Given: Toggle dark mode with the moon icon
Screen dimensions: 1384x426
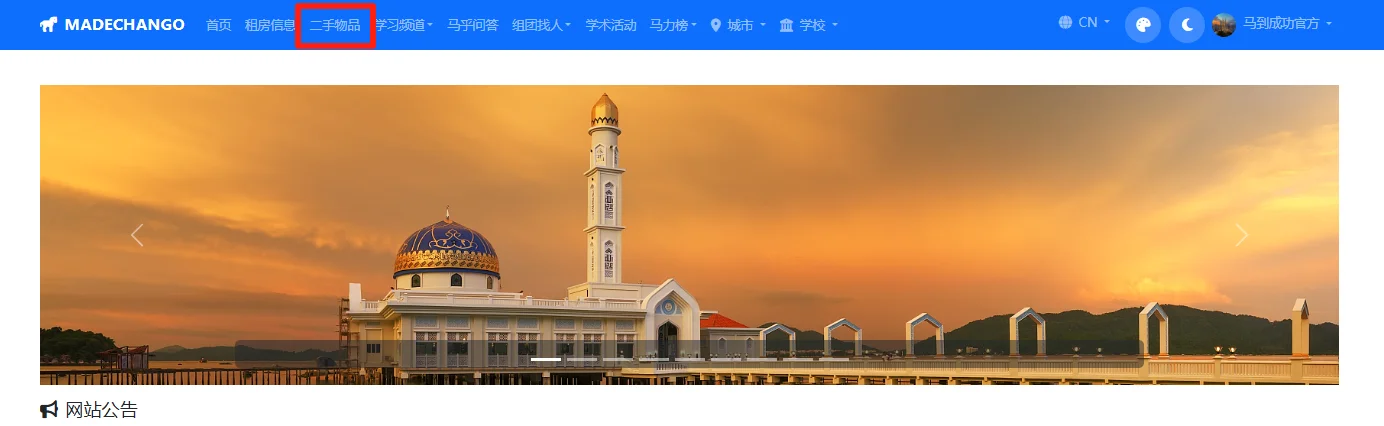Looking at the screenshot, I should point(1187,25).
